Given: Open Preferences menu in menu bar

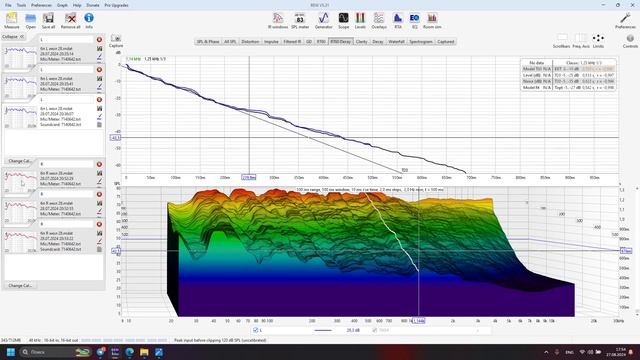Looking at the screenshot, I should click(x=42, y=5).
